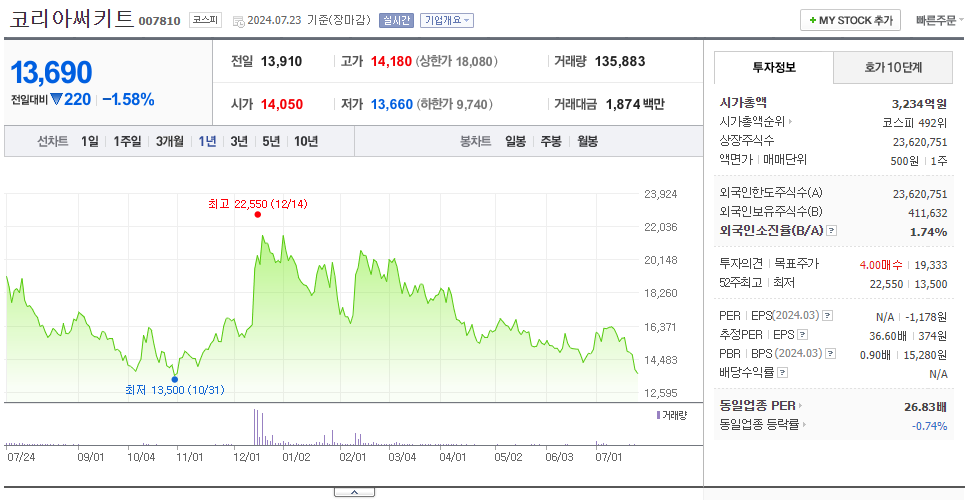Click the PBR value 0.90배
Image resolution: width=968 pixels, height=500 pixels.
click(875, 355)
